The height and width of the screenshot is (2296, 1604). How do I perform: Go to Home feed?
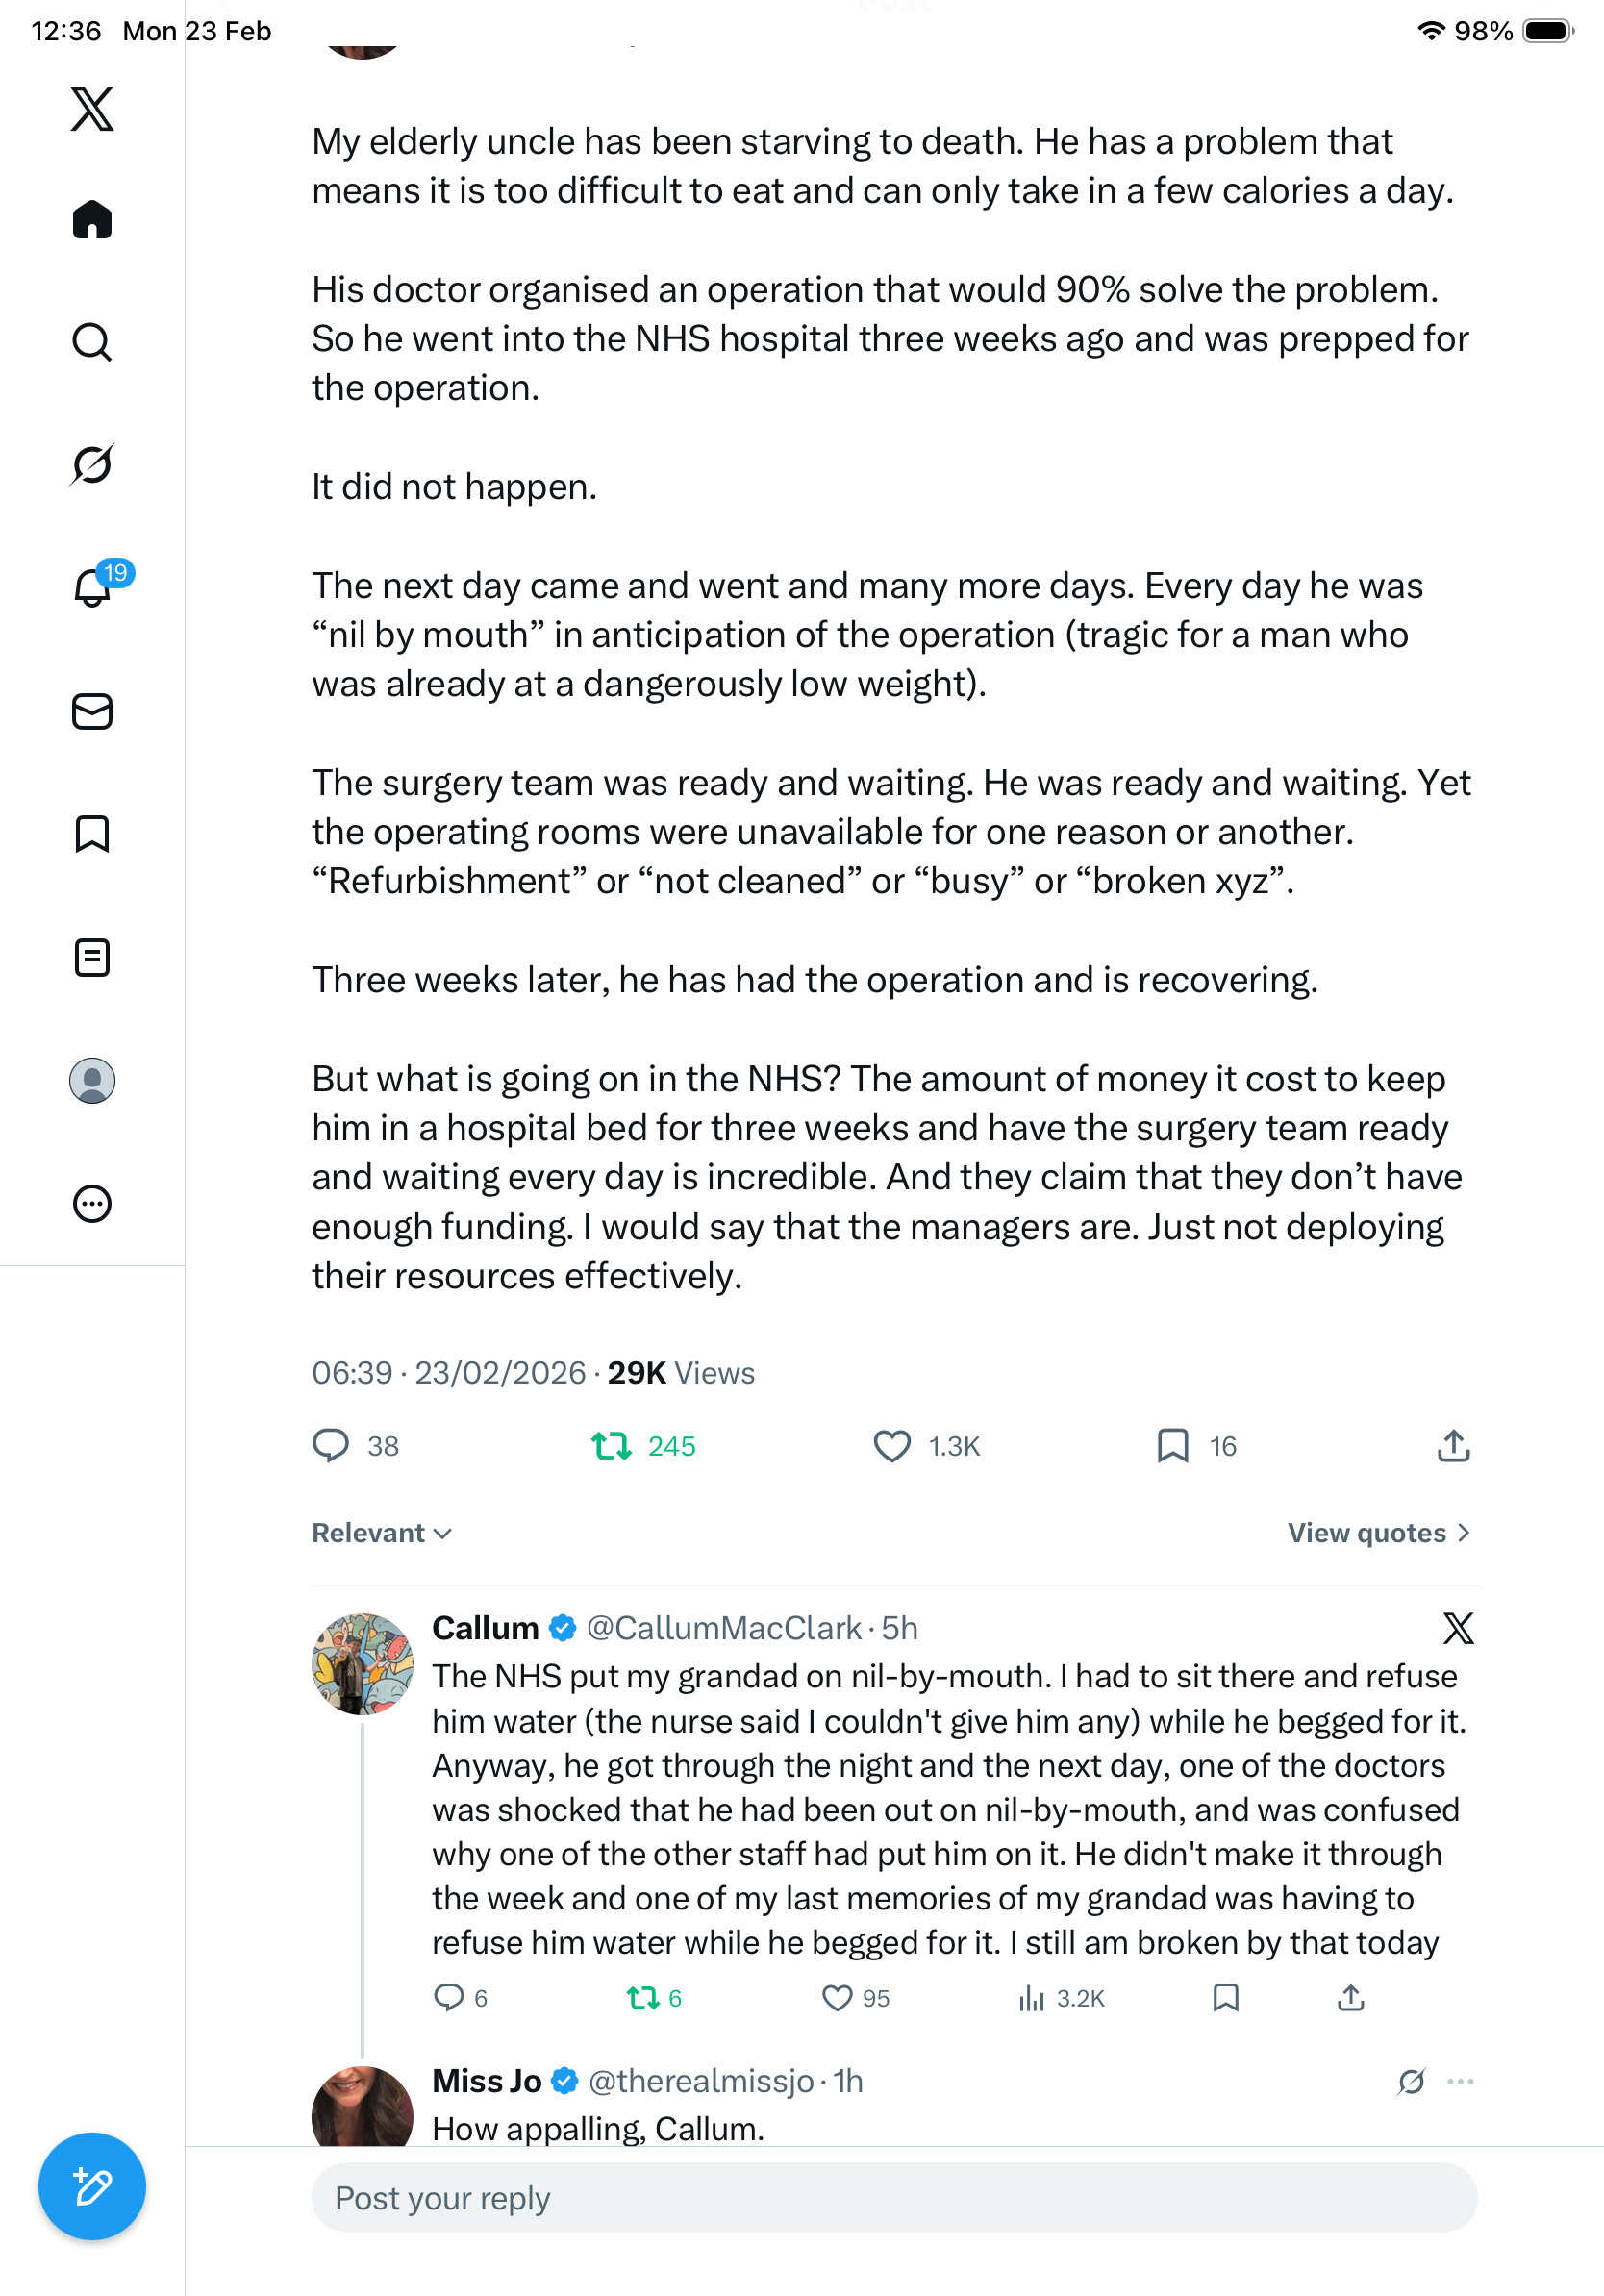[x=92, y=220]
